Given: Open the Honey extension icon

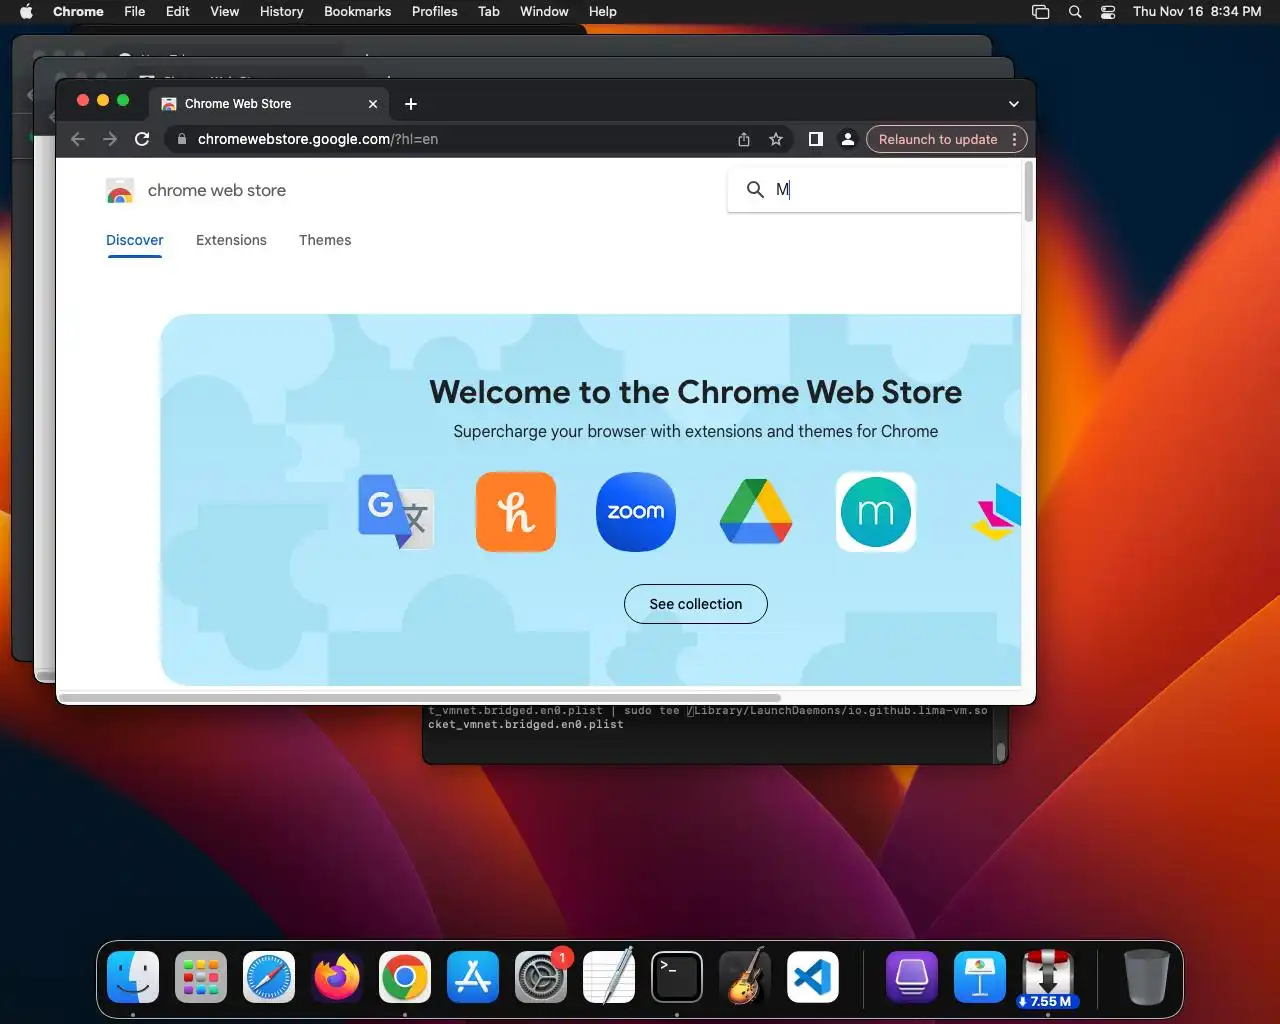Looking at the screenshot, I should click(516, 512).
